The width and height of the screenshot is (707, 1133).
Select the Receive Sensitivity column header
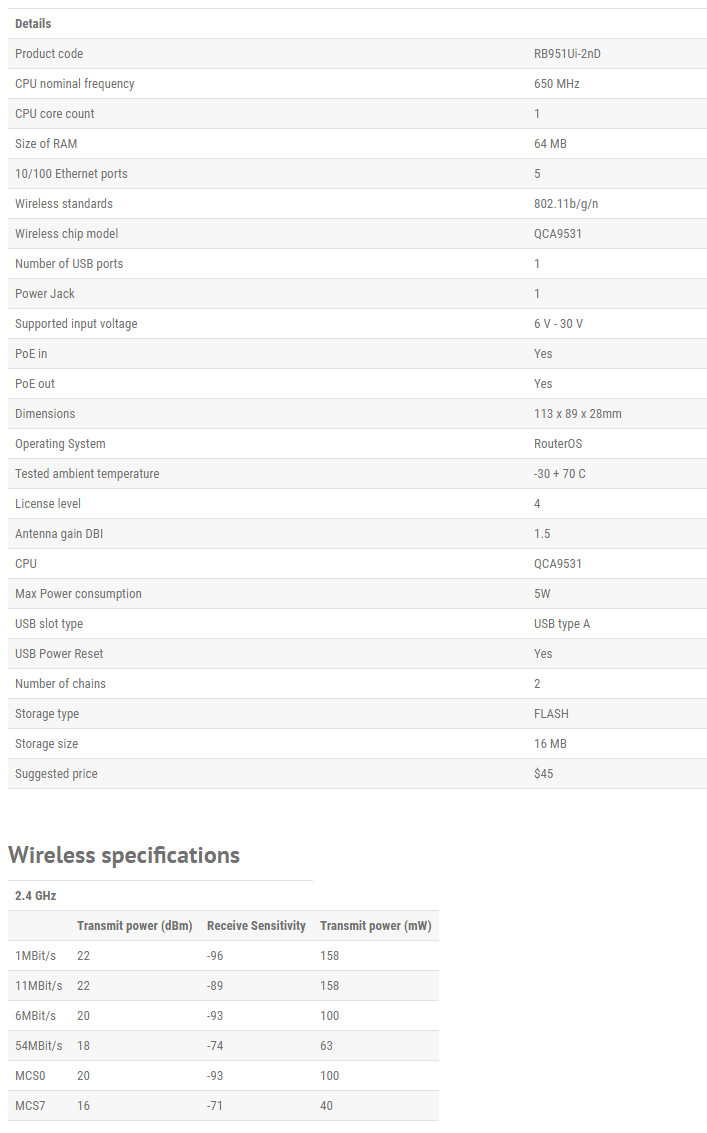point(256,926)
